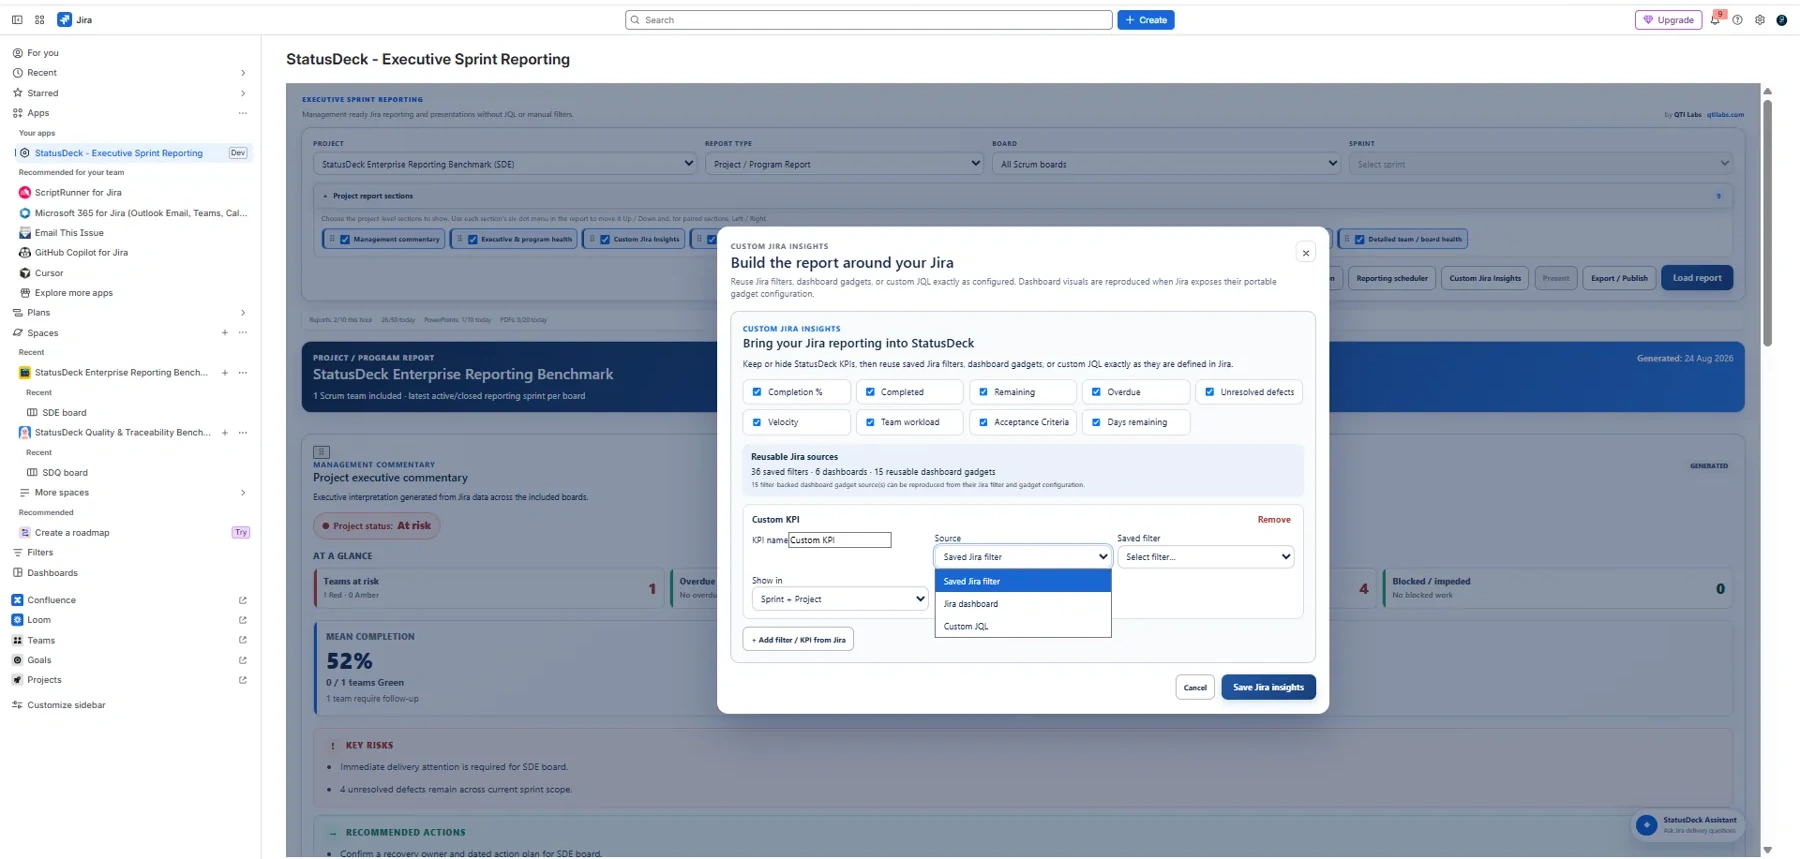Open SDE board in sidebar
1800x859 pixels.
[64, 413]
